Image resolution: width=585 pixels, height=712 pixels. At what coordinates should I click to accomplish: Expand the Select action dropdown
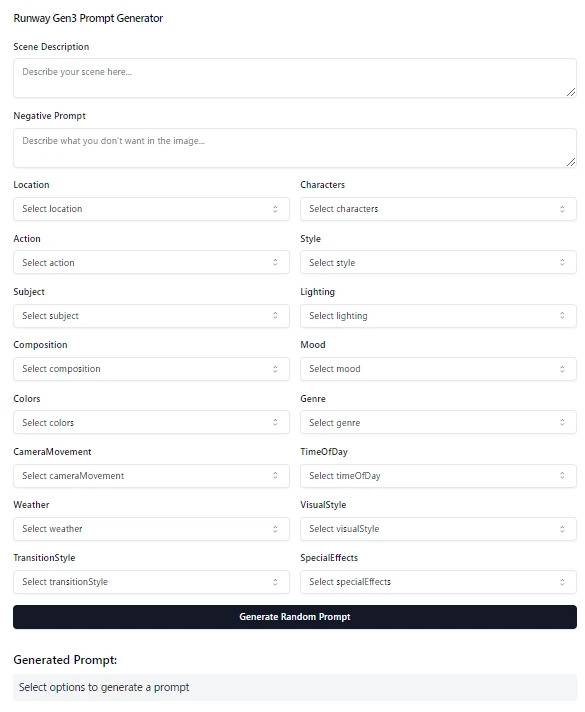click(151, 262)
